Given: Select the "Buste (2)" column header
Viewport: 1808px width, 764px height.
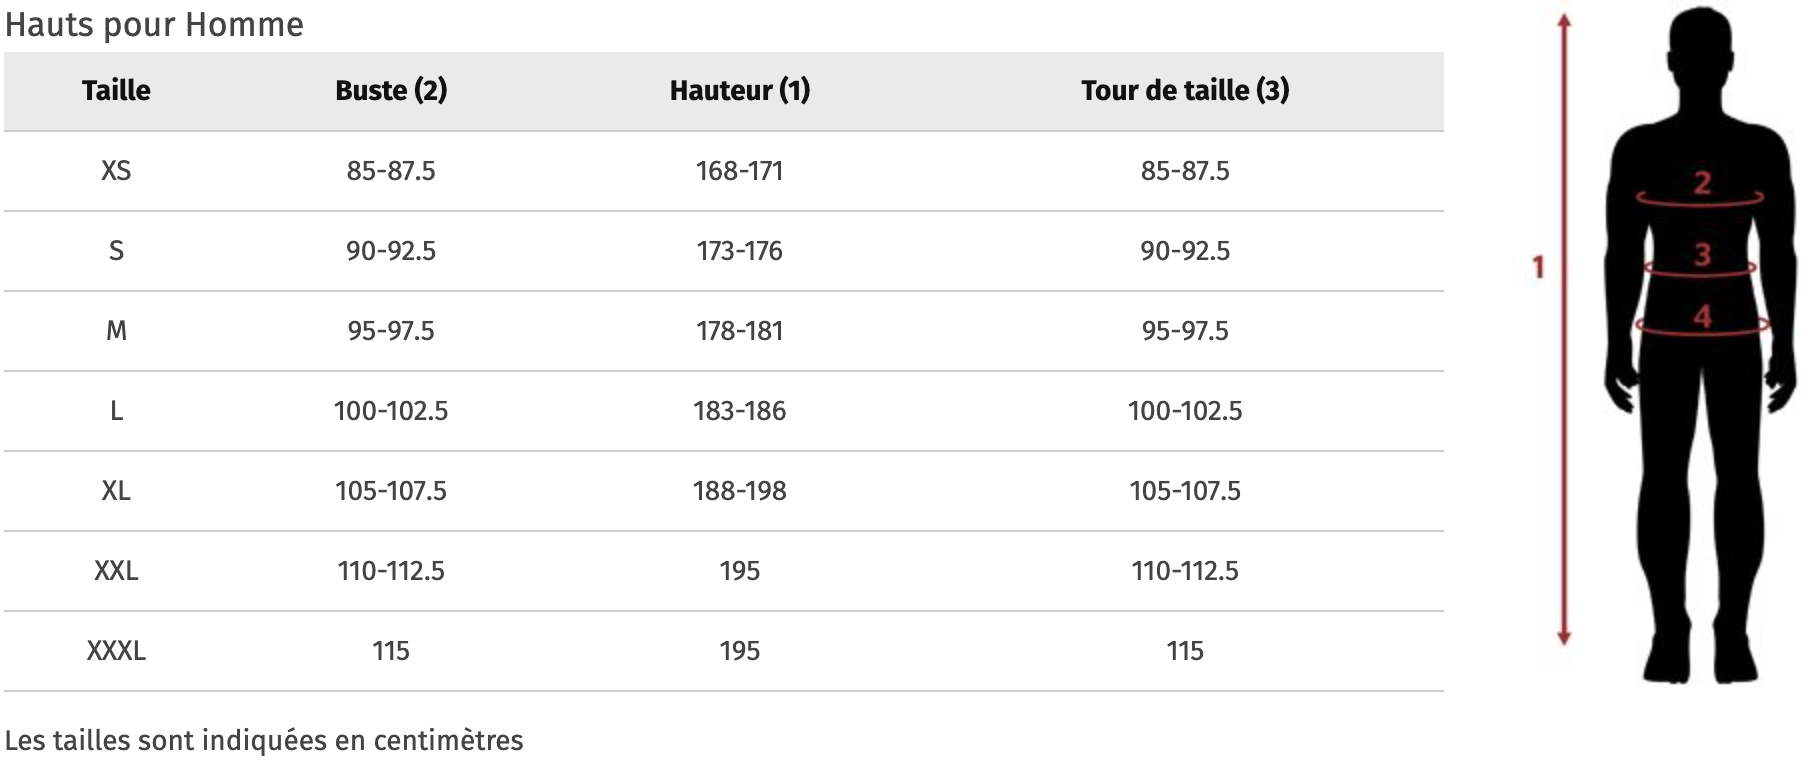Looking at the screenshot, I should [391, 91].
